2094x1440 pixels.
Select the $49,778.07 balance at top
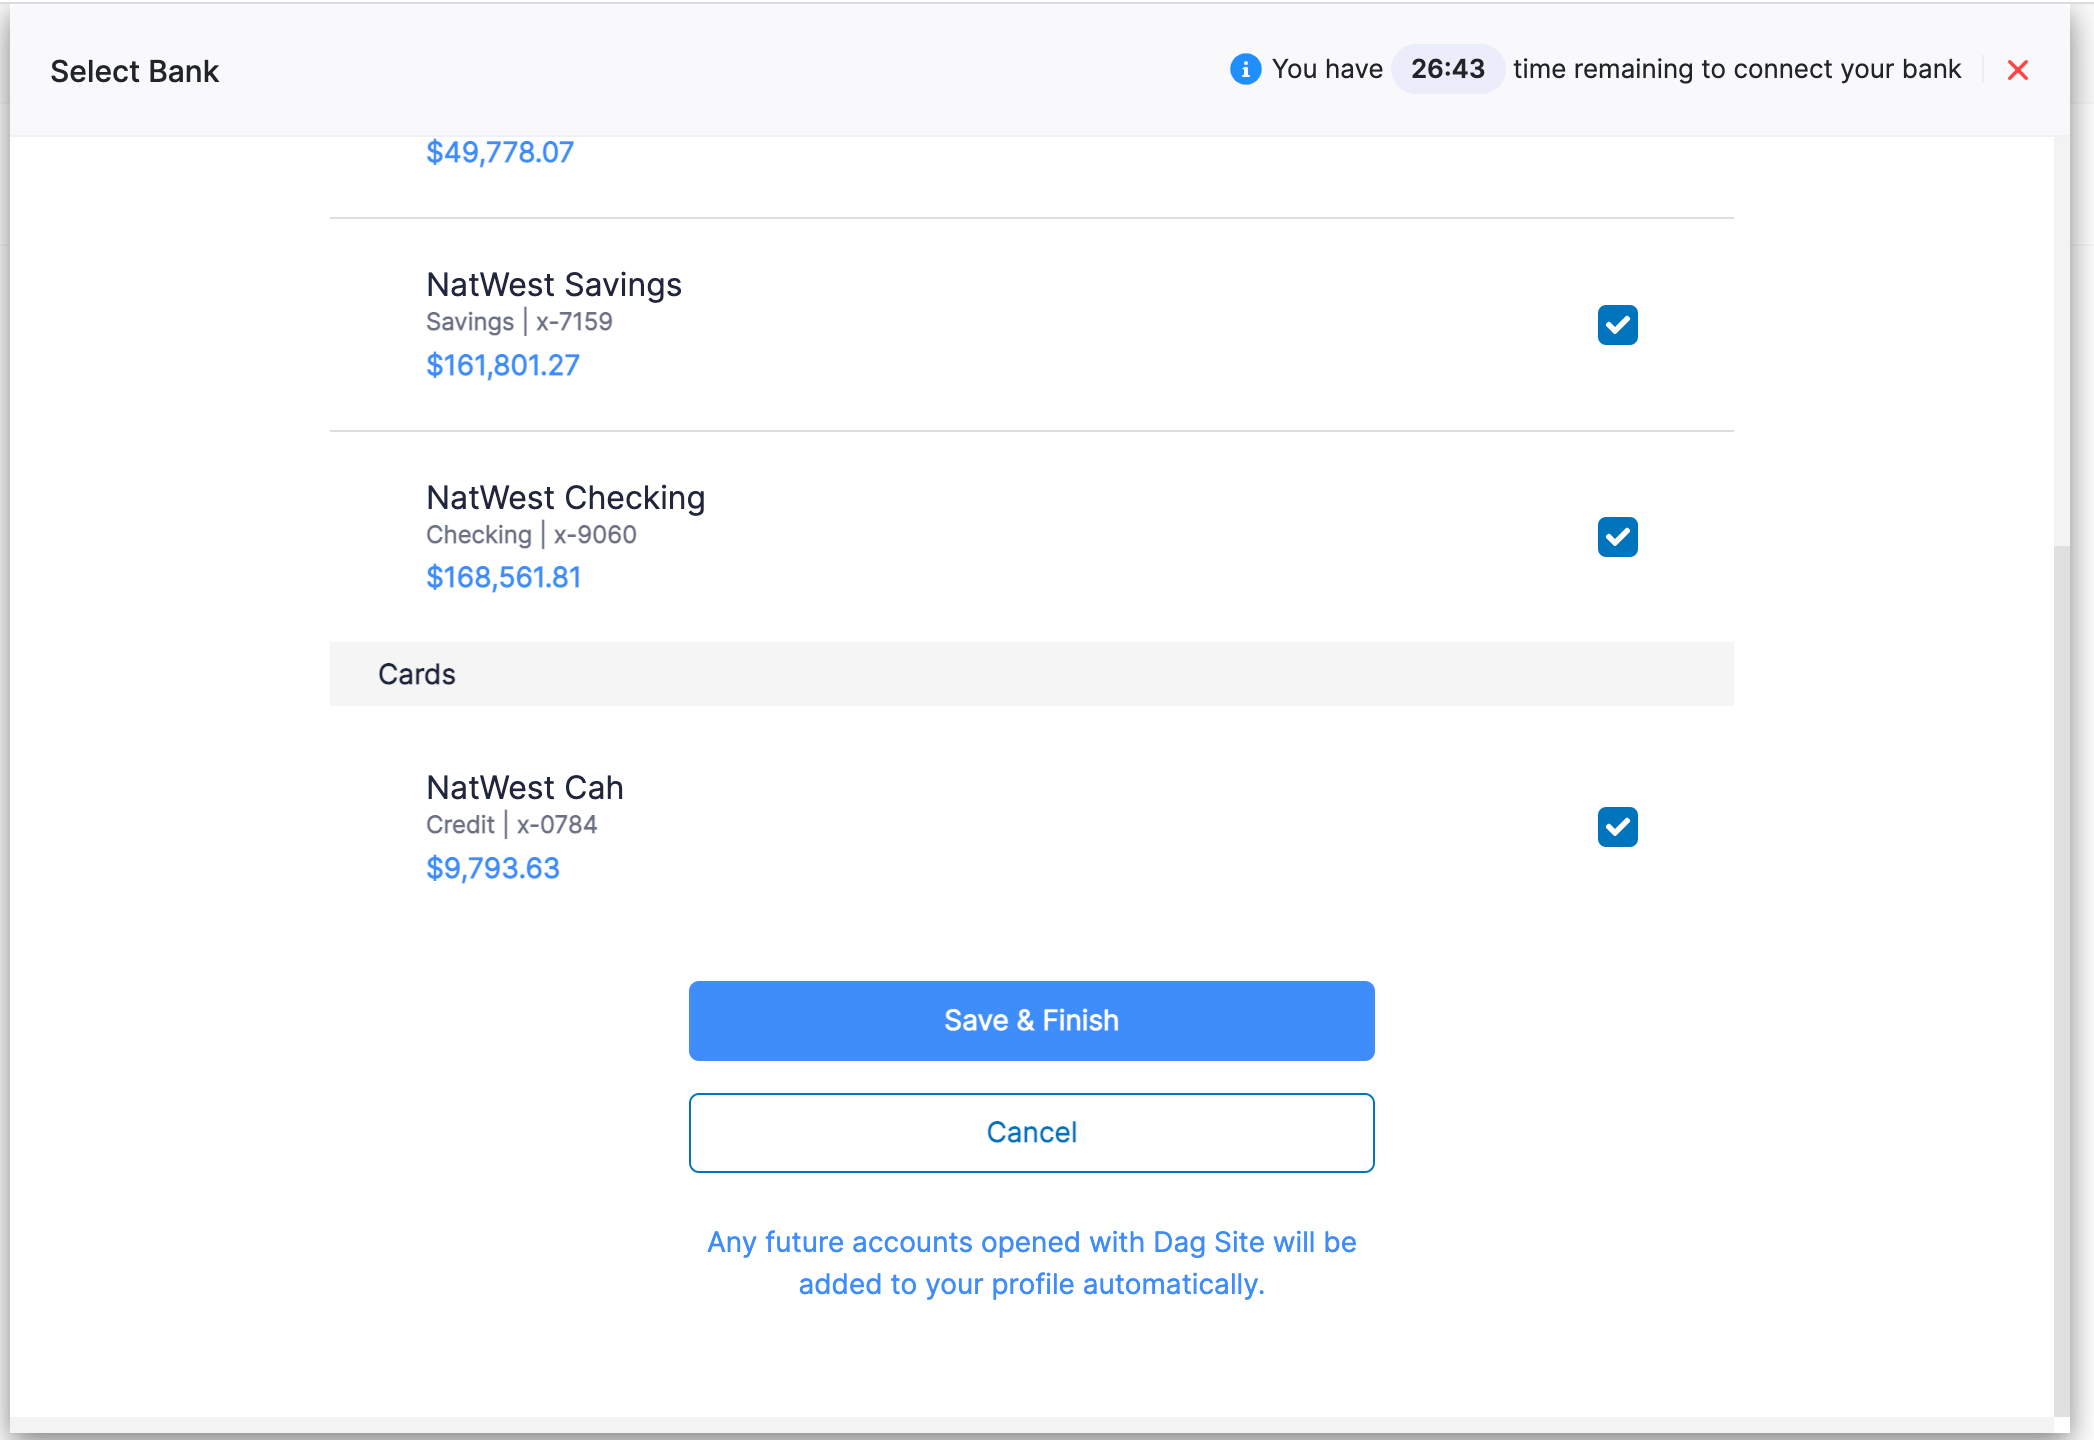click(x=500, y=152)
